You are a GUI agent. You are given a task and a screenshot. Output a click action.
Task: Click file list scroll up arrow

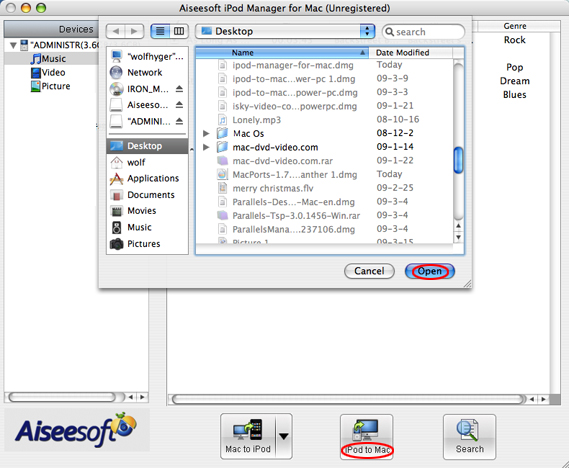pyautogui.click(x=459, y=226)
